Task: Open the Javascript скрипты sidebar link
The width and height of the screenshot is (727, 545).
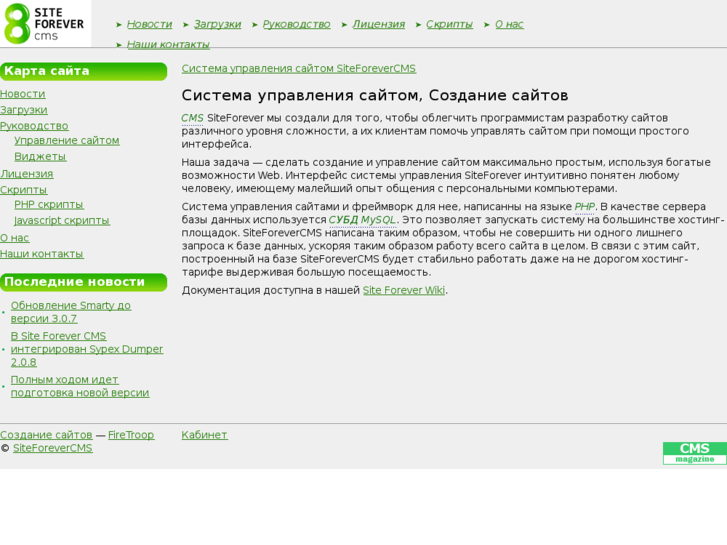Action: click(62, 220)
